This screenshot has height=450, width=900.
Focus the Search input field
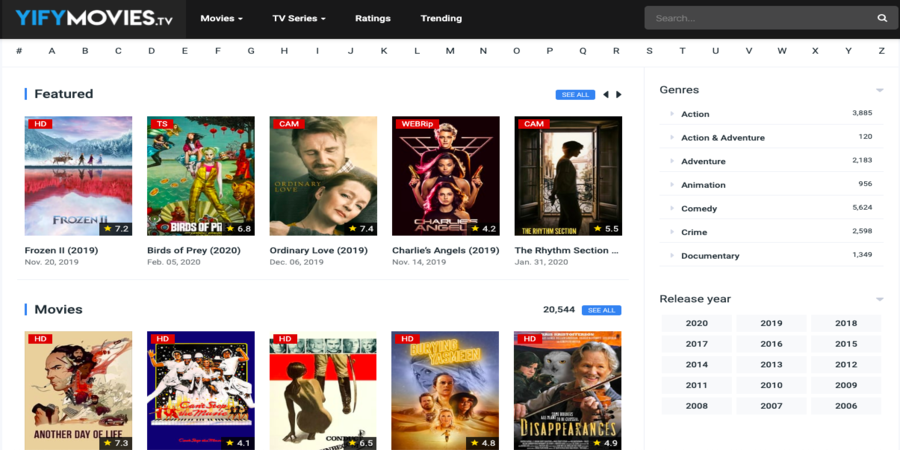point(761,18)
